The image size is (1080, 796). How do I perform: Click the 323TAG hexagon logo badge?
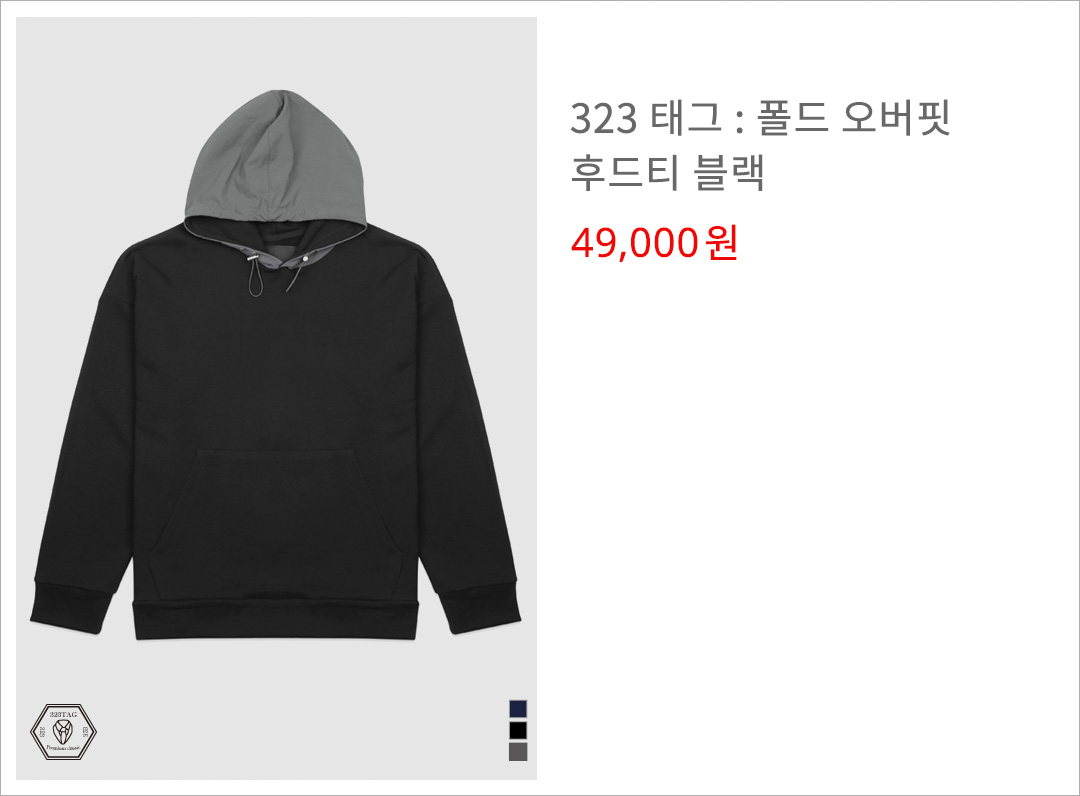click(x=63, y=731)
